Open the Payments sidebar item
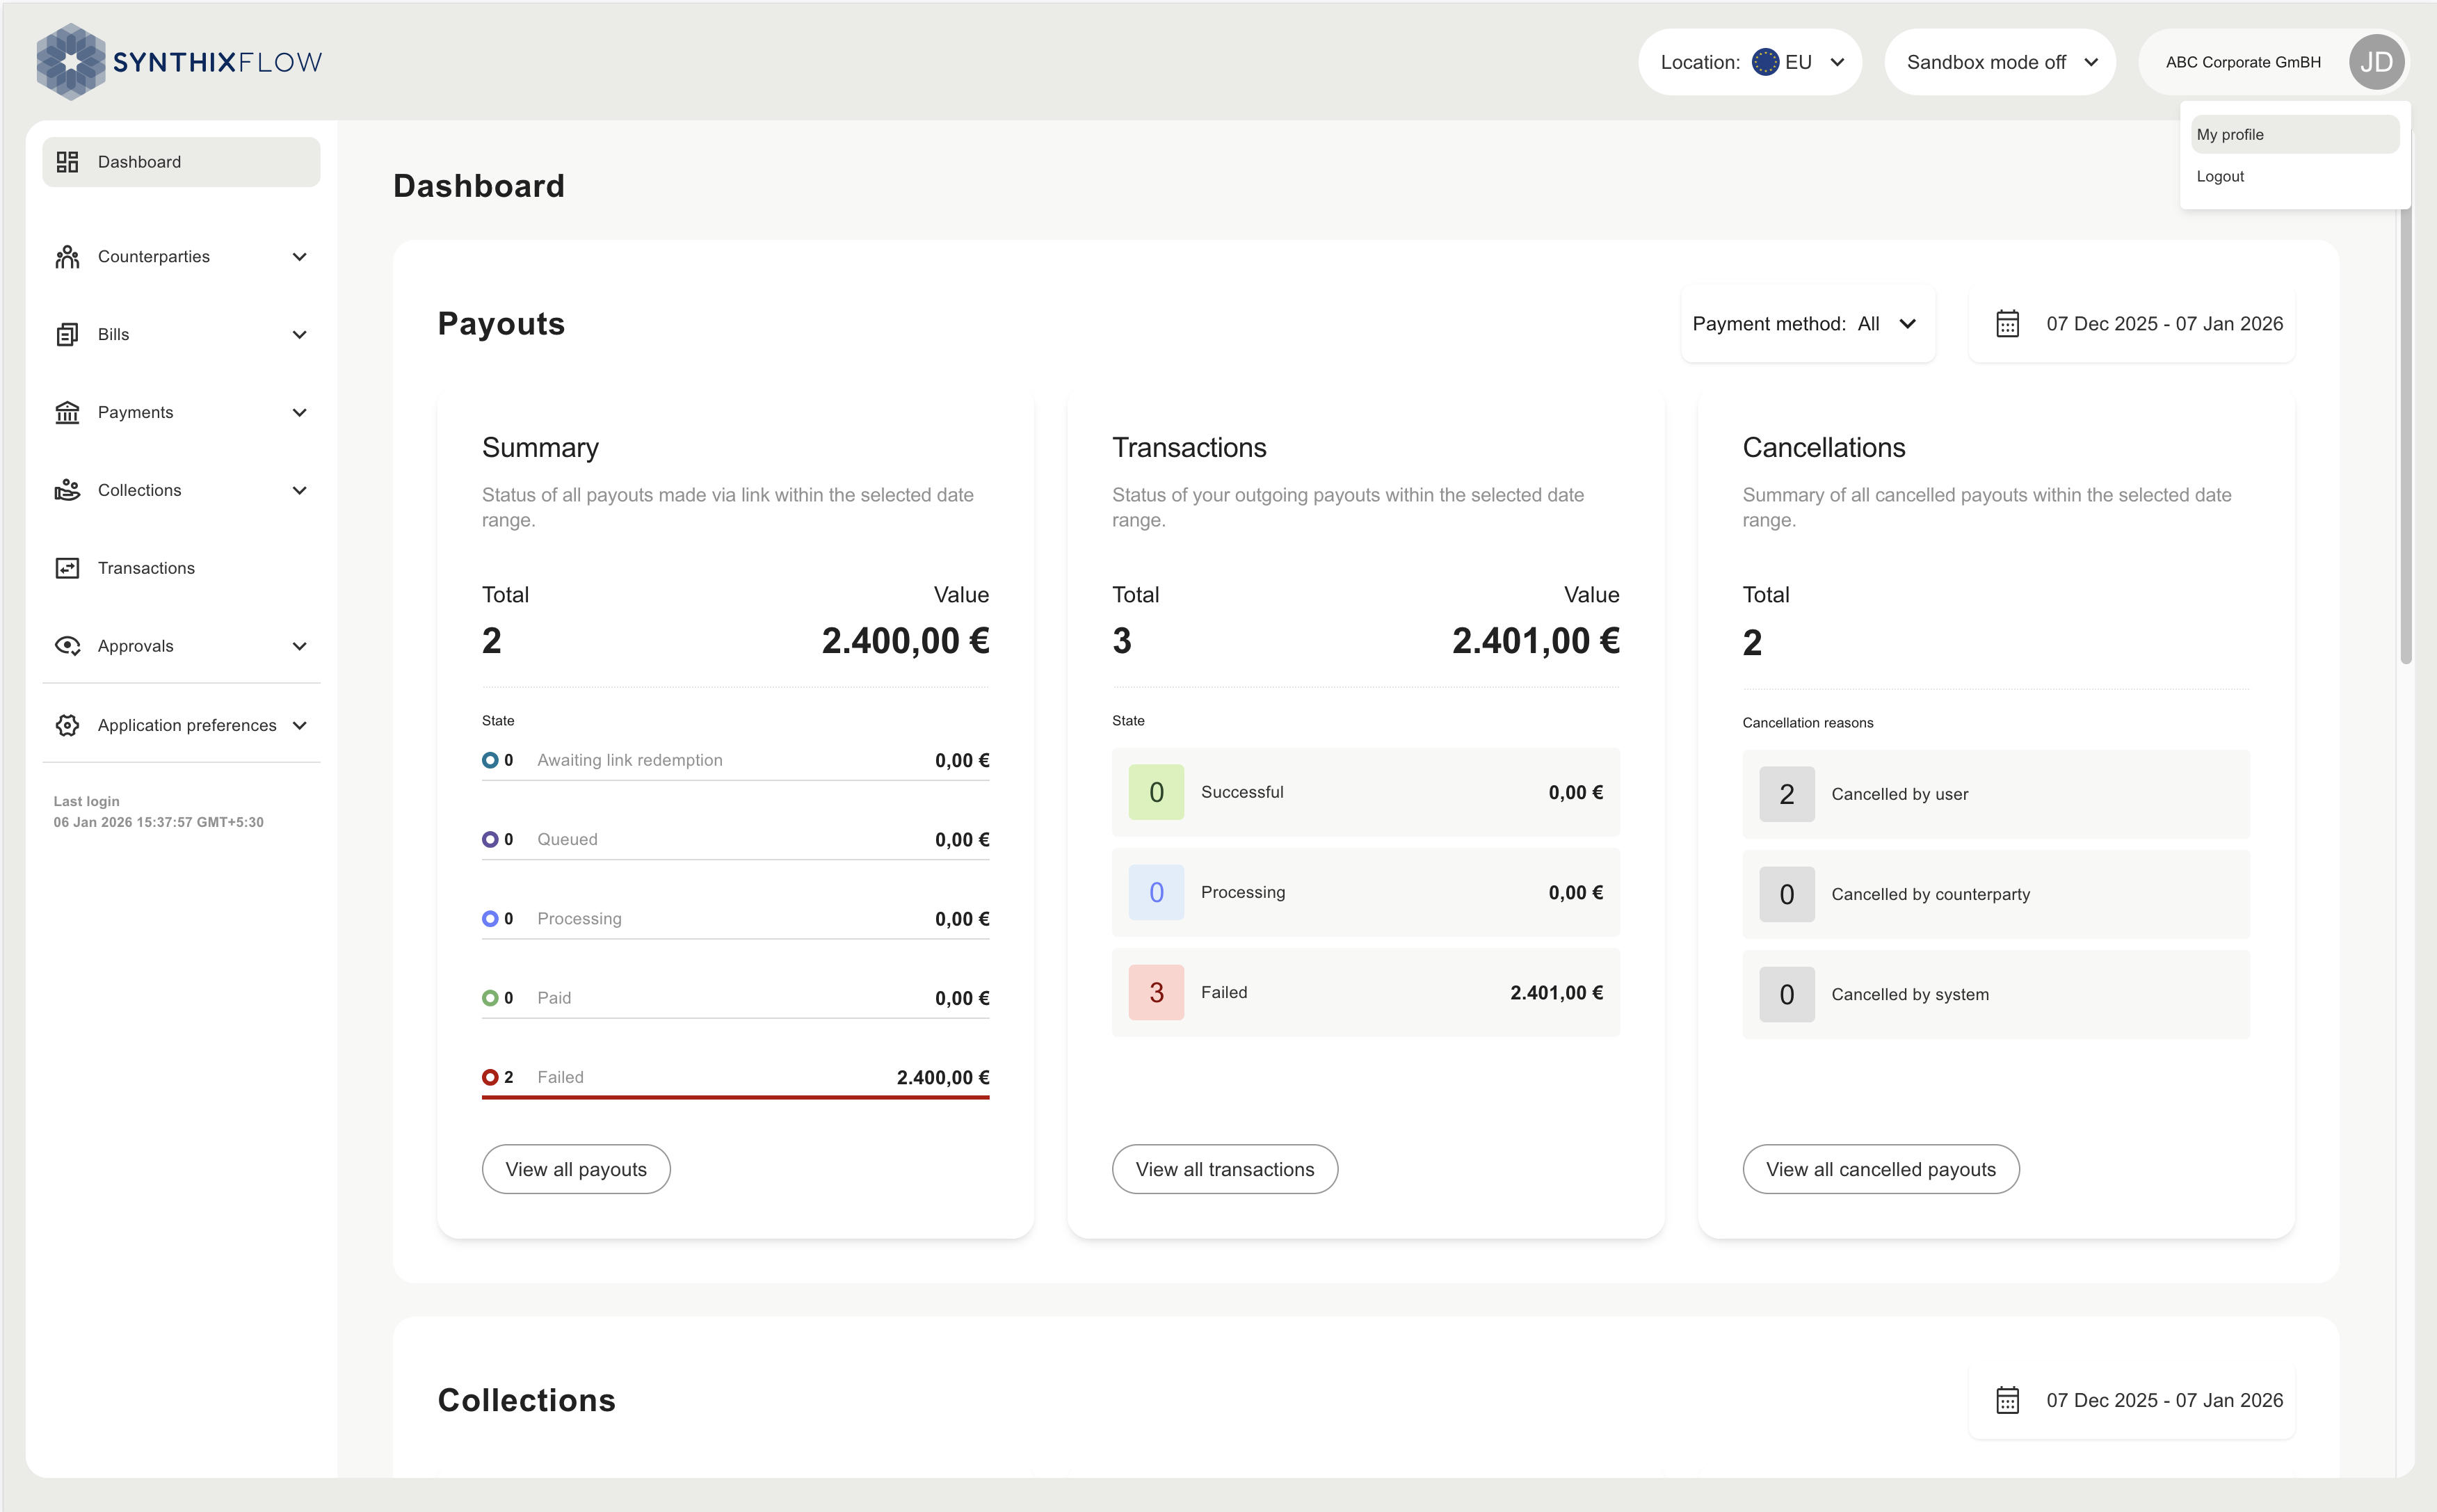Viewport: 2437px width, 1512px height. point(181,413)
